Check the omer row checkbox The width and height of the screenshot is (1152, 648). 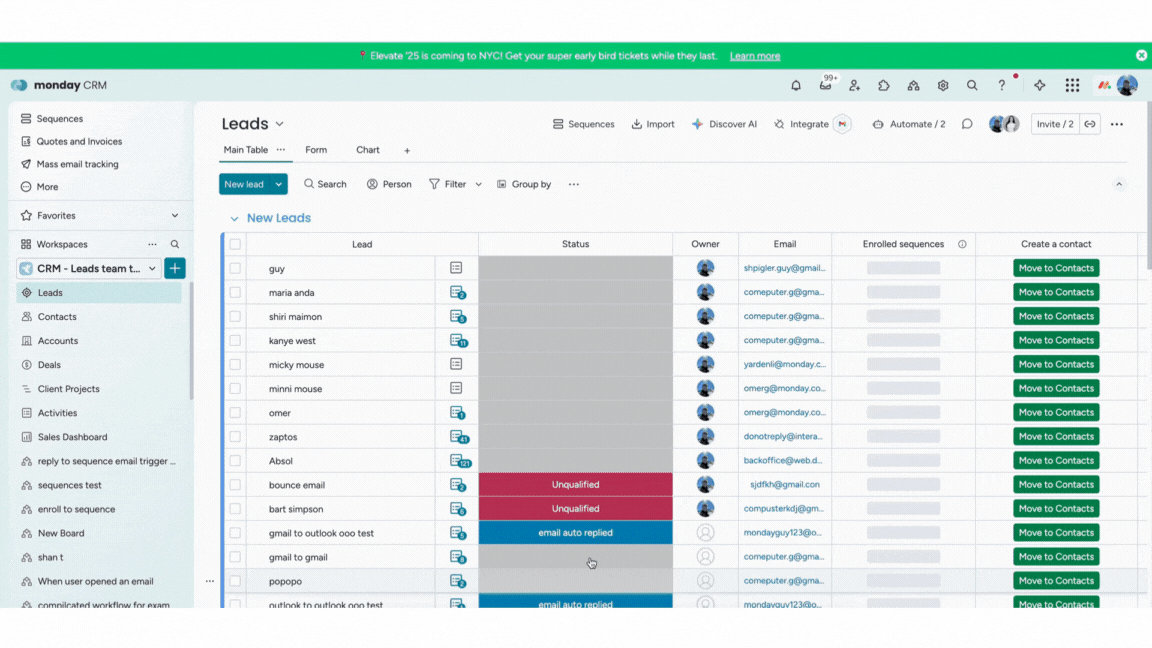pyautogui.click(x=235, y=412)
